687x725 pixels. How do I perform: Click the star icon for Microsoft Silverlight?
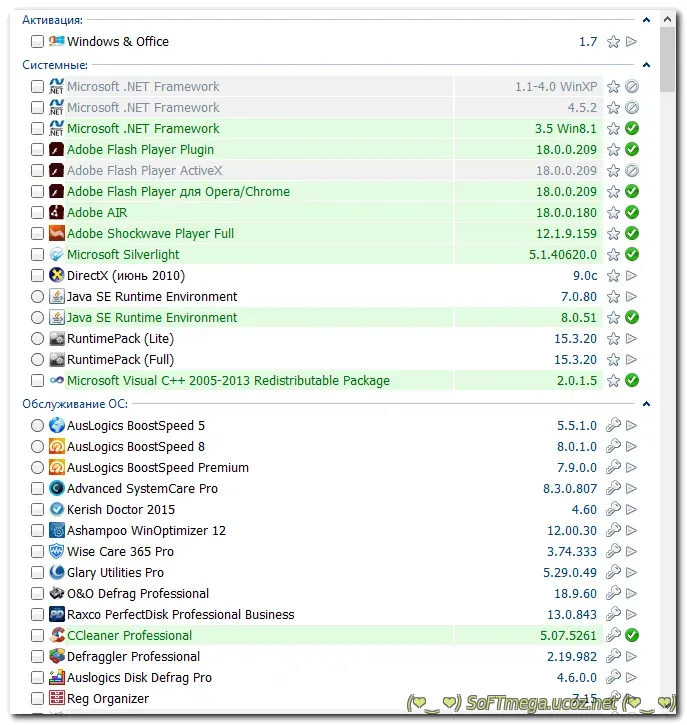[x=614, y=255]
